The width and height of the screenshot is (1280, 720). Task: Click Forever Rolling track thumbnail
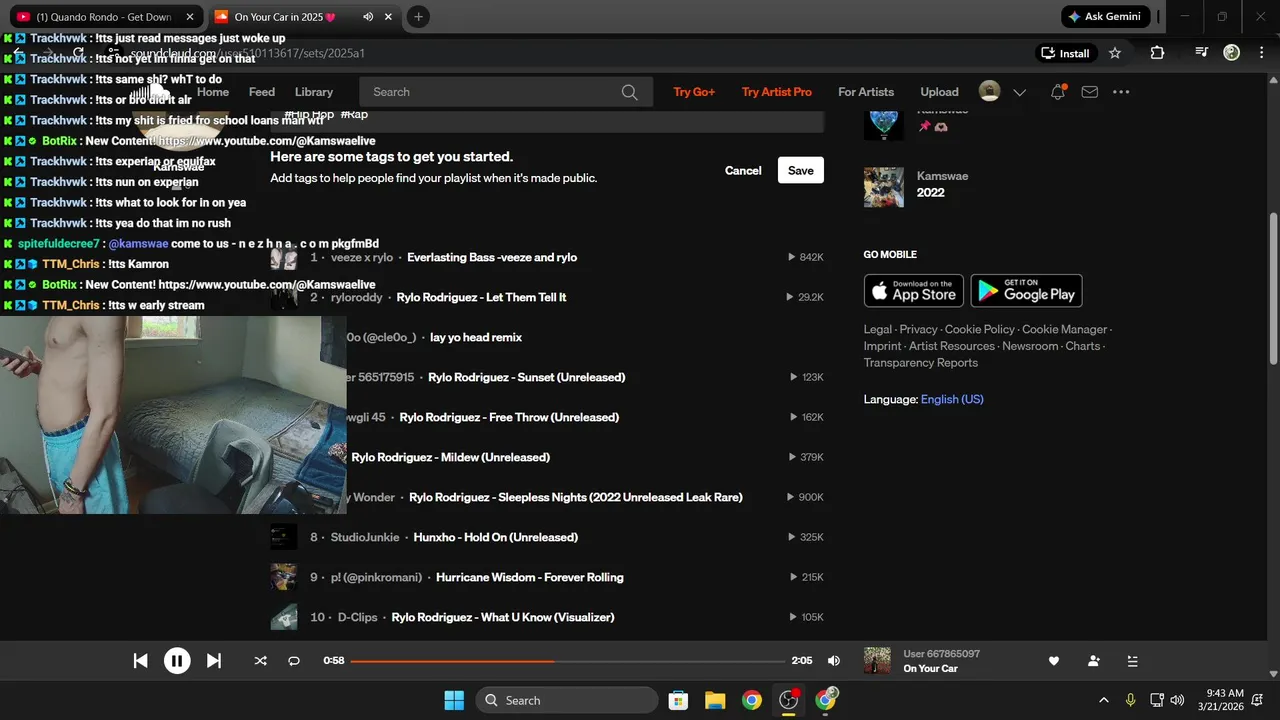tap(284, 577)
